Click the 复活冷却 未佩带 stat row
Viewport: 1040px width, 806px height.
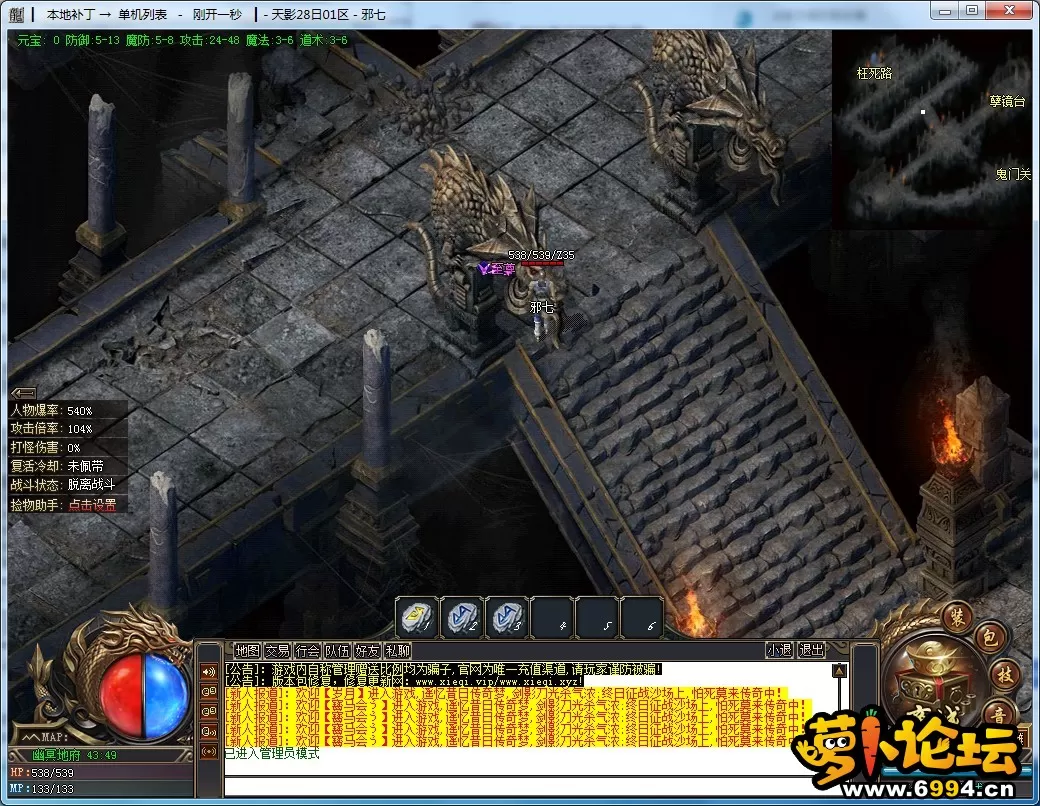pyautogui.click(x=68, y=466)
